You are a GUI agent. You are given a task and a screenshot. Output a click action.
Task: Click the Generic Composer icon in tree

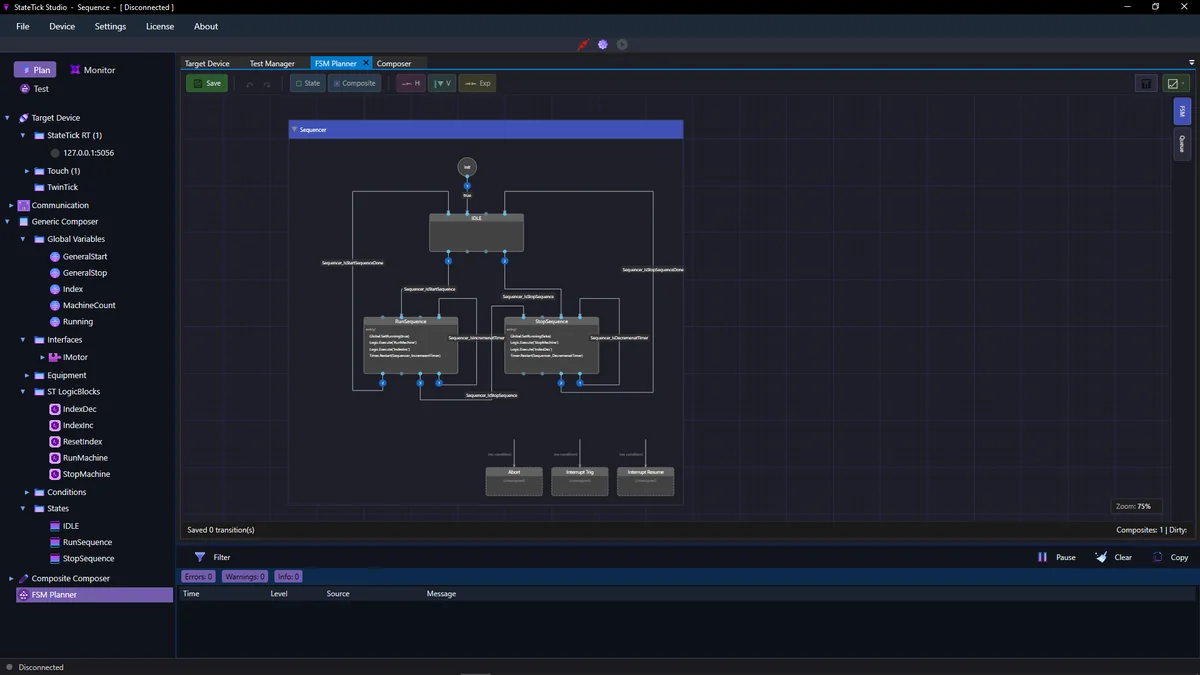24,222
